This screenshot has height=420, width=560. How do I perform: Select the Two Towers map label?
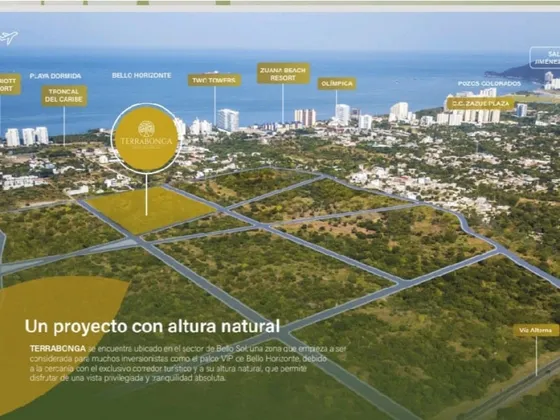pyautogui.click(x=214, y=80)
